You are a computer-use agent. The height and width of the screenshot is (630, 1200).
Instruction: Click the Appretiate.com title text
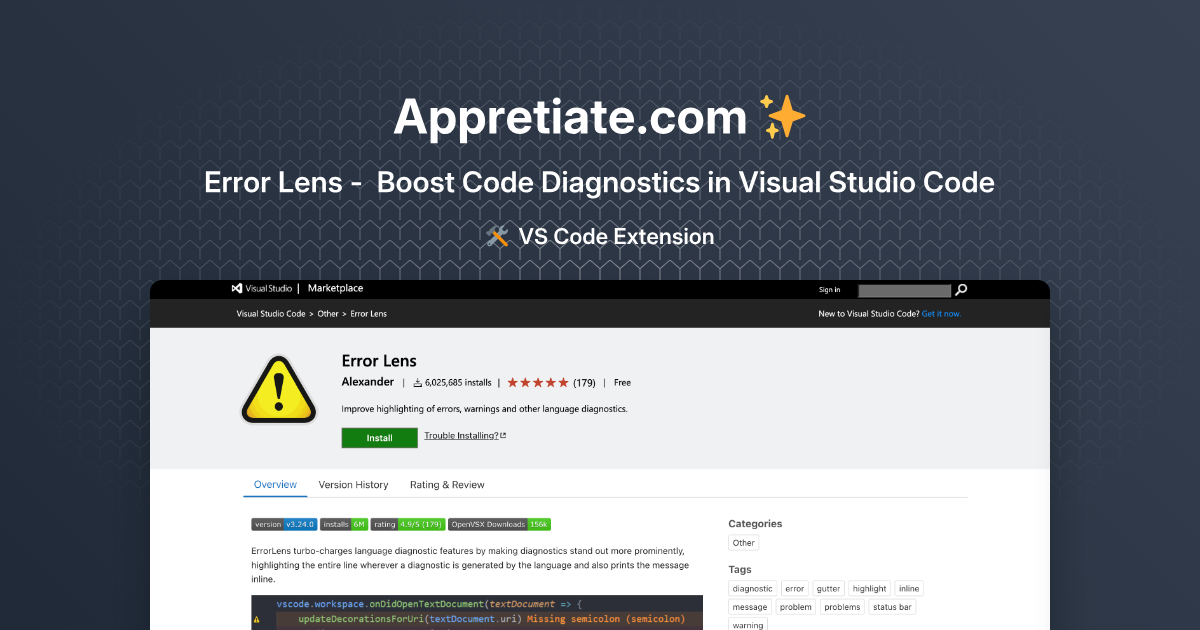pos(570,117)
